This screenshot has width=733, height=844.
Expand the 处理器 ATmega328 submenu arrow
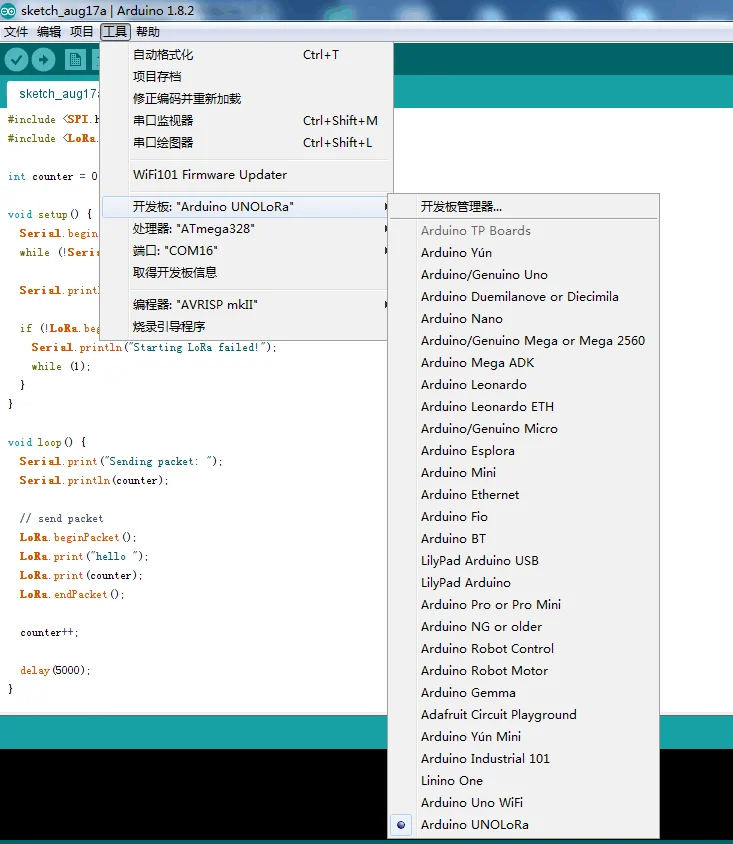pos(386,229)
